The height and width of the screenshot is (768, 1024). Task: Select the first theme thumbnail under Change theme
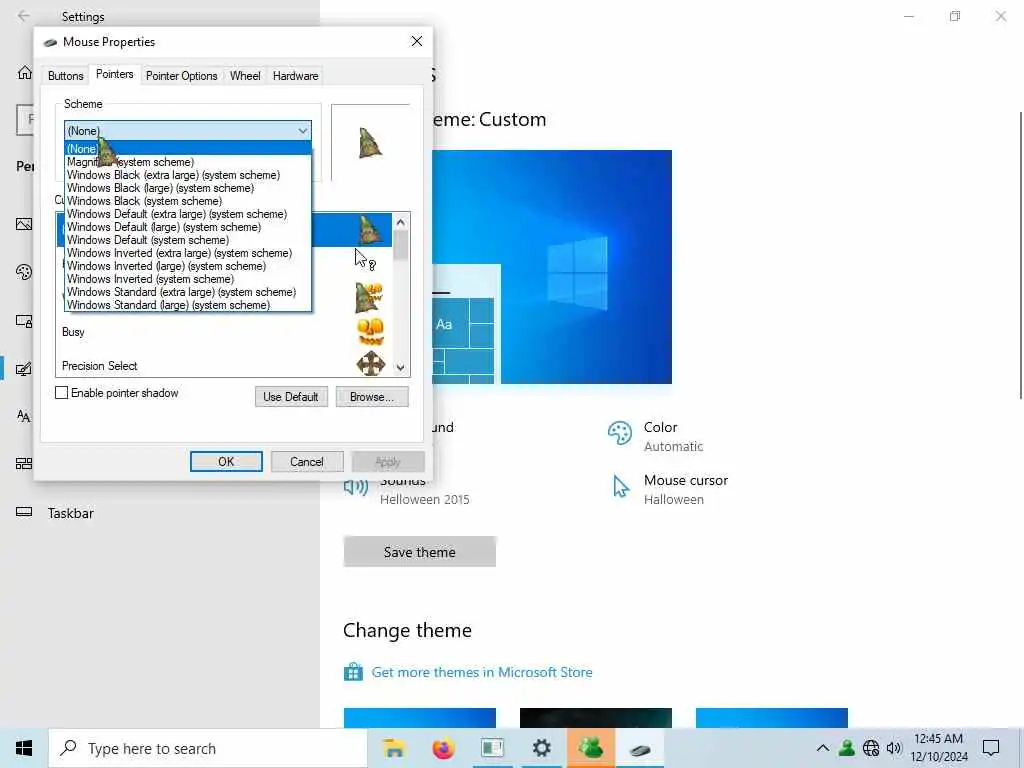(419, 718)
